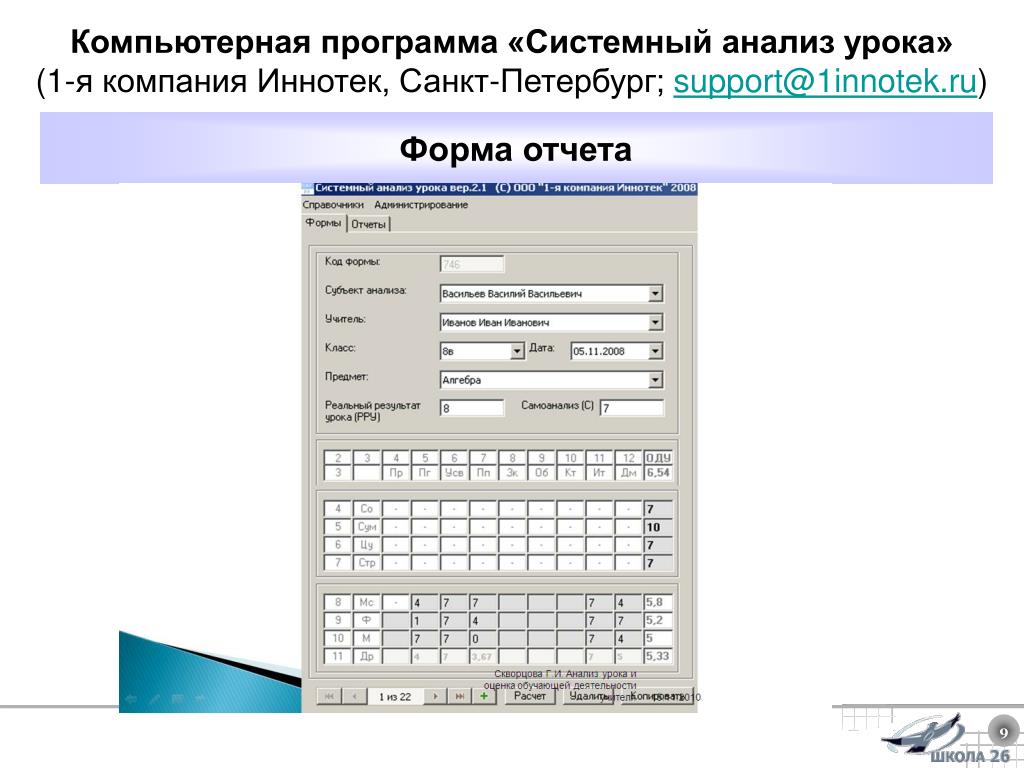Click the record counter '1 из 22'
This screenshot has width=1024, height=768.
click(395, 697)
